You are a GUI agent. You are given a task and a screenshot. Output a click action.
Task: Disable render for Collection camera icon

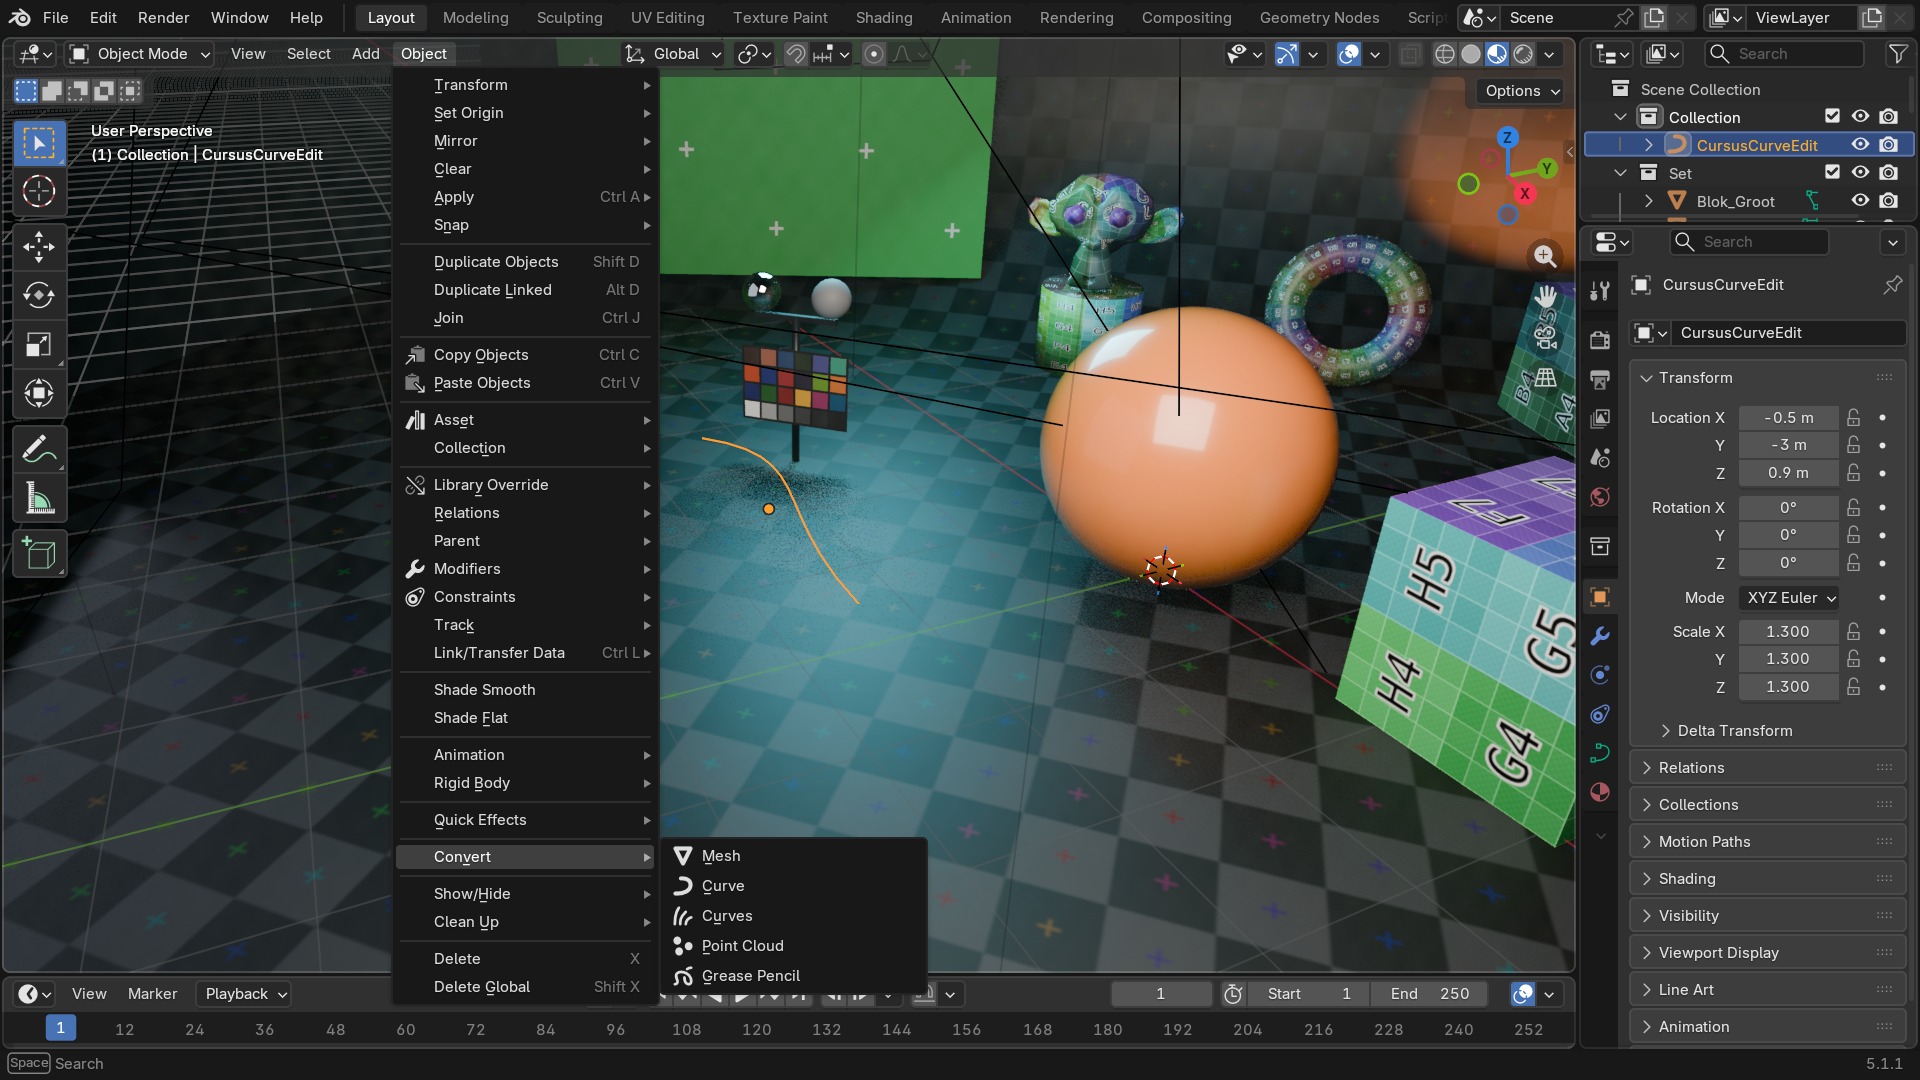click(1888, 116)
